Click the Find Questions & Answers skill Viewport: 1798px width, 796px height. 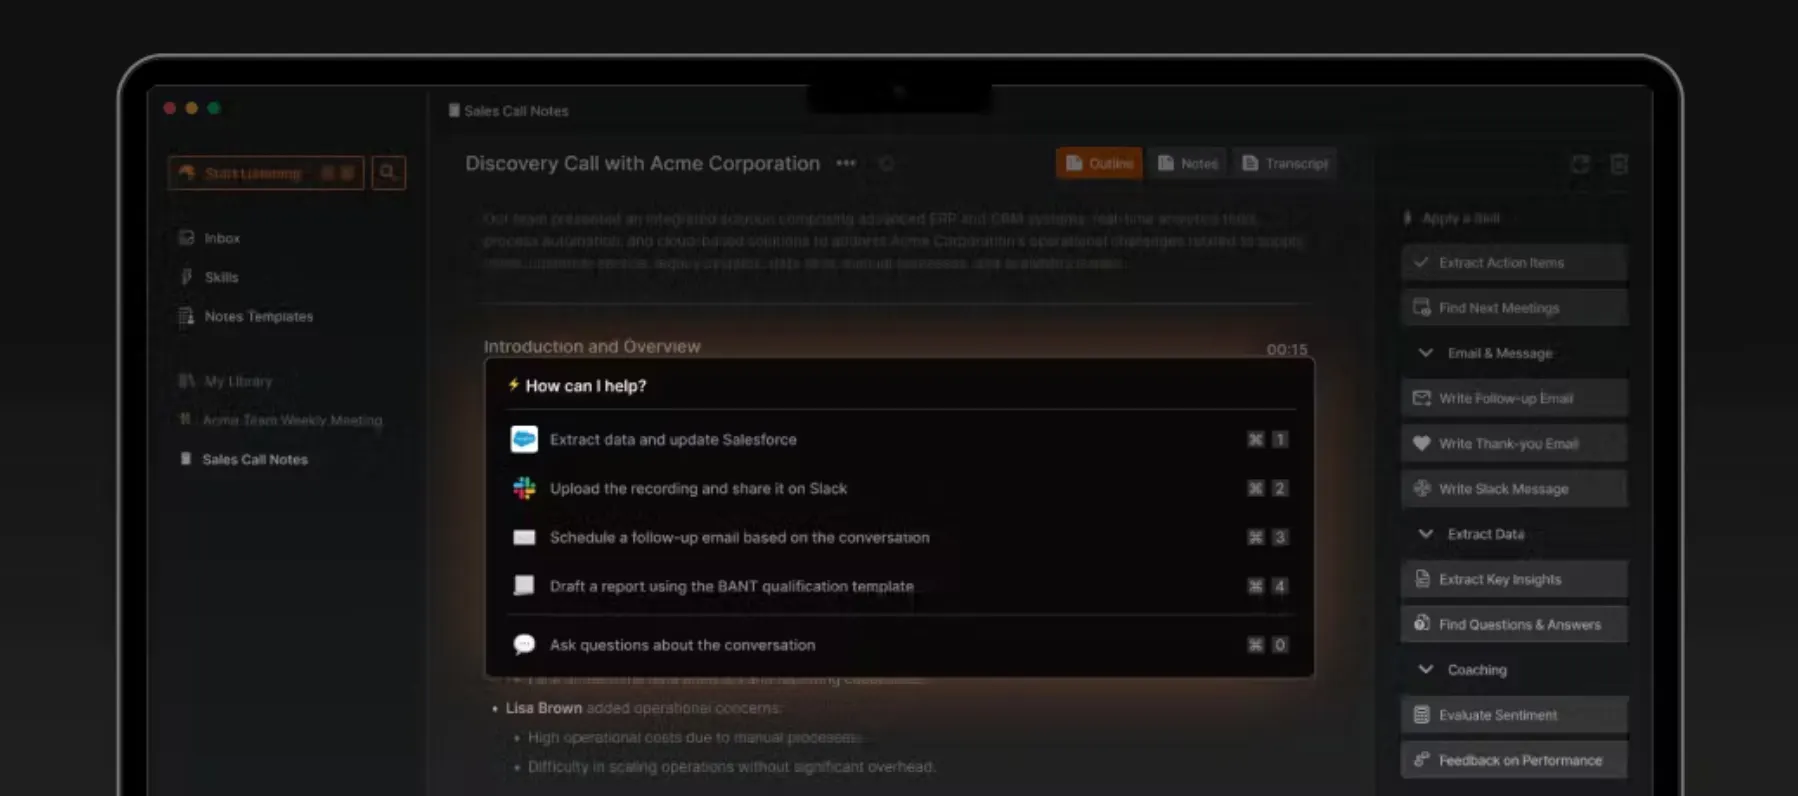[x=1514, y=624]
